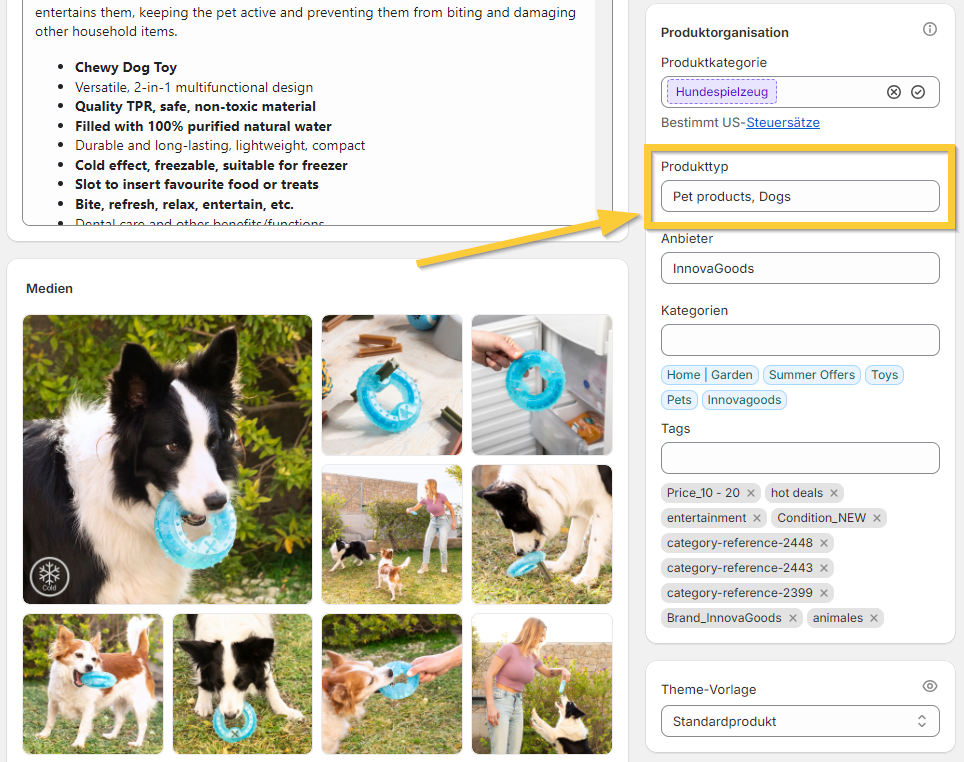Click the info icon in Produktorganisation
The width and height of the screenshot is (964, 762).
tap(929, 30)
